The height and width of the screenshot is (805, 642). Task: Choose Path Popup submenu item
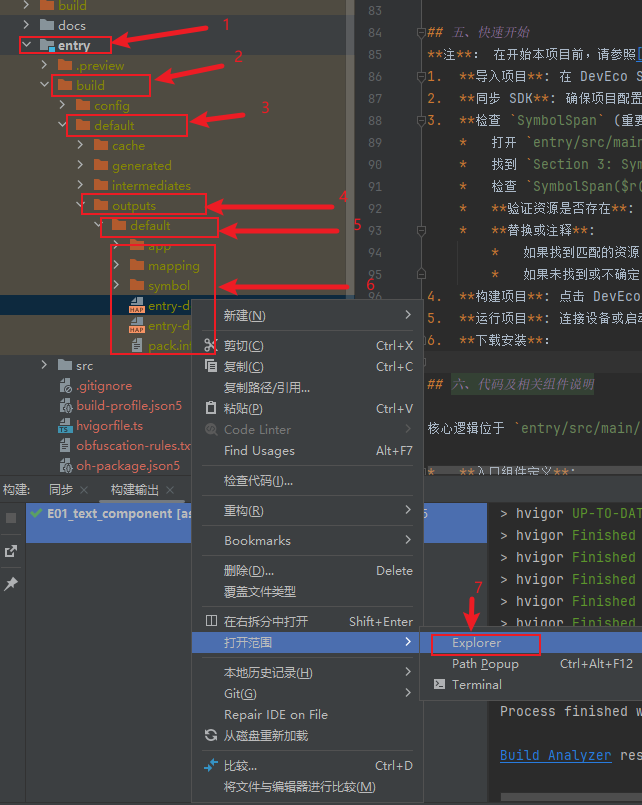(x=531, y=664)
